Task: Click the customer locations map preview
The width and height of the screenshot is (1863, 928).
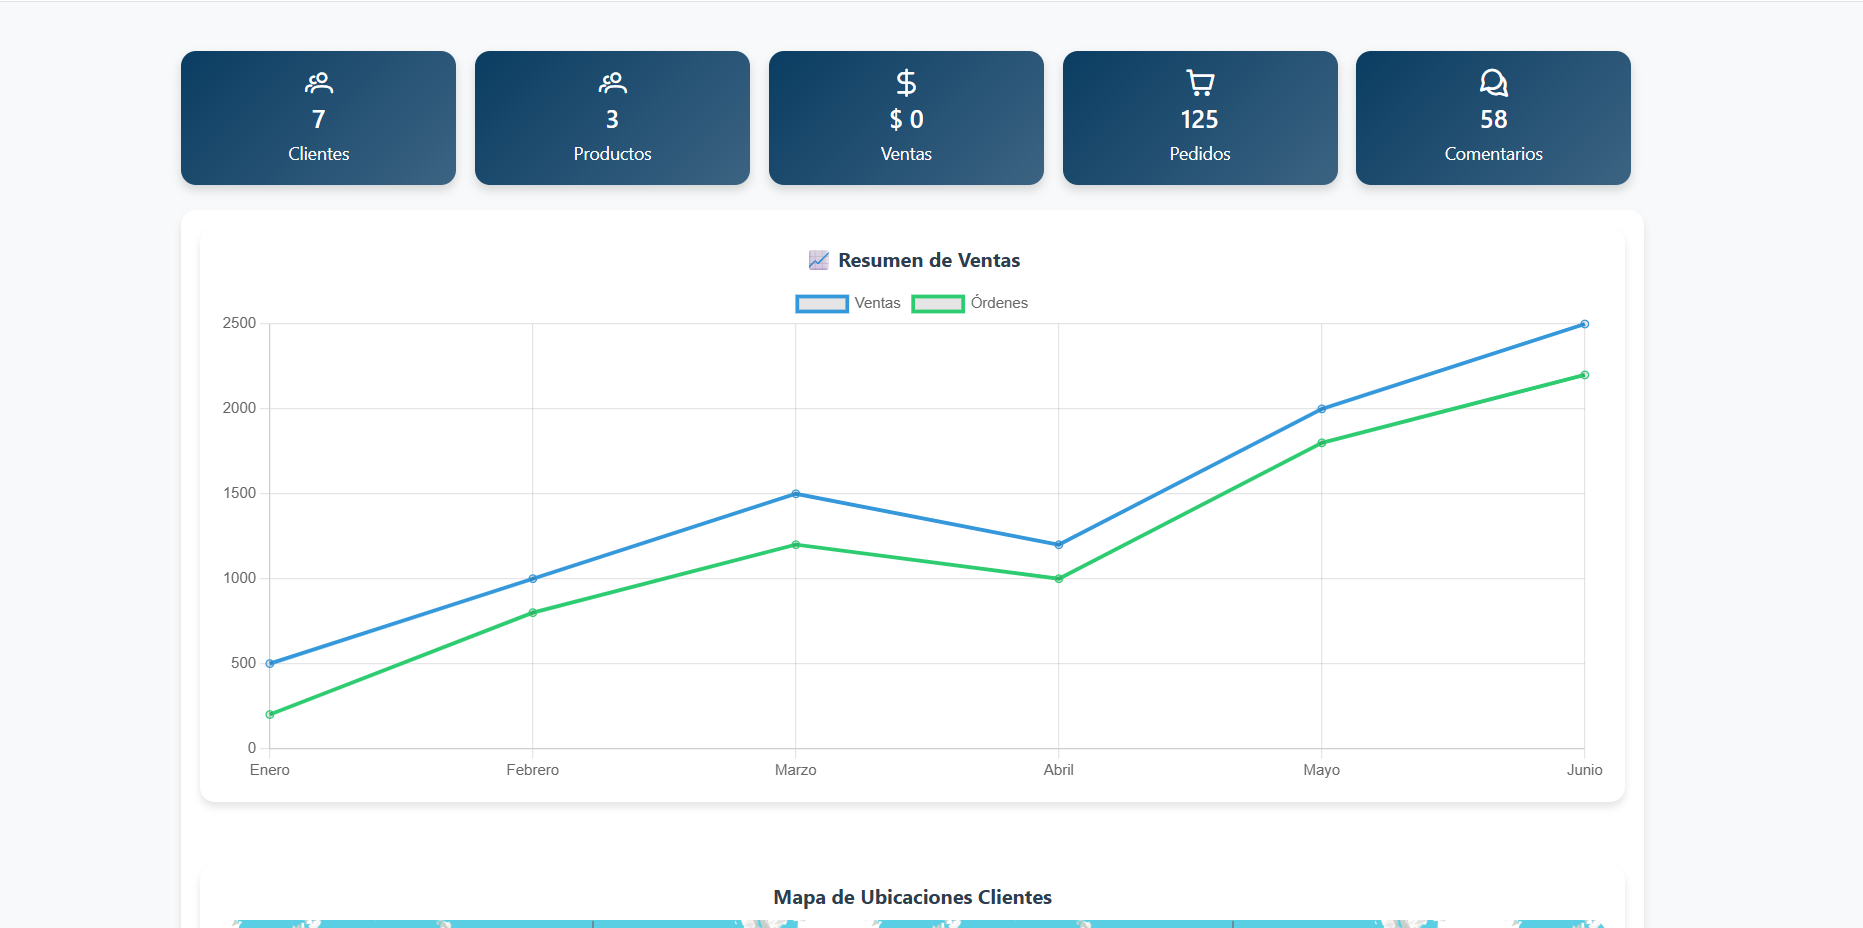Action: click(912, 923)
